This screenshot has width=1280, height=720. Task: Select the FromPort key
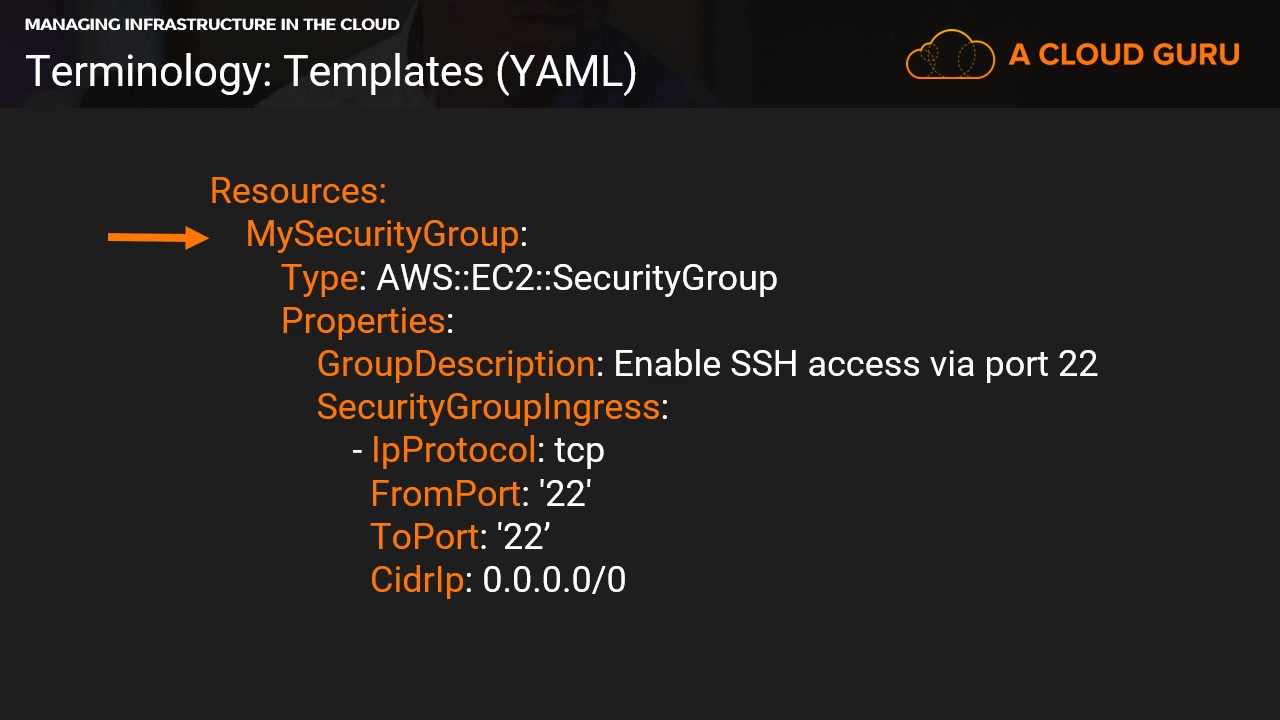pyautogui.click(x=445, y=494)
